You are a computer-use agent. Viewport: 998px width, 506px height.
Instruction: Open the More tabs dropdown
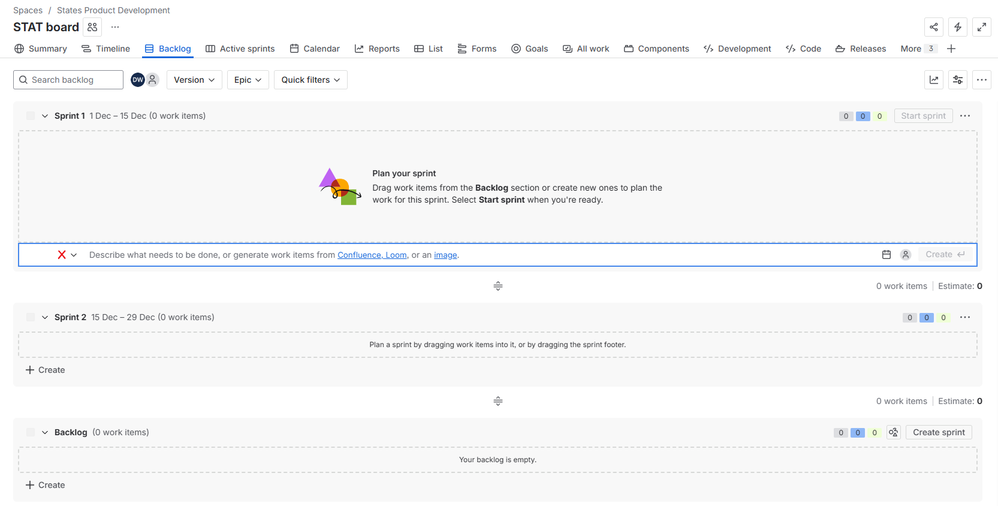[918, 48]
